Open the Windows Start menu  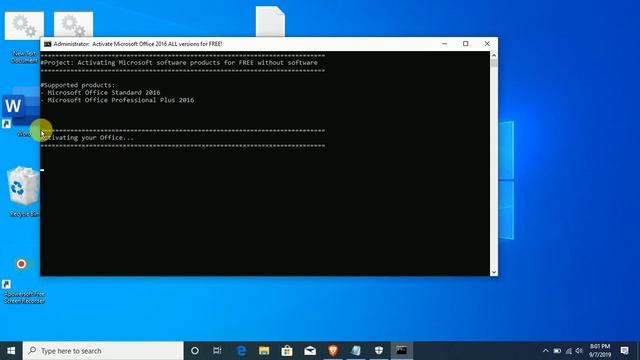point(11,351)
